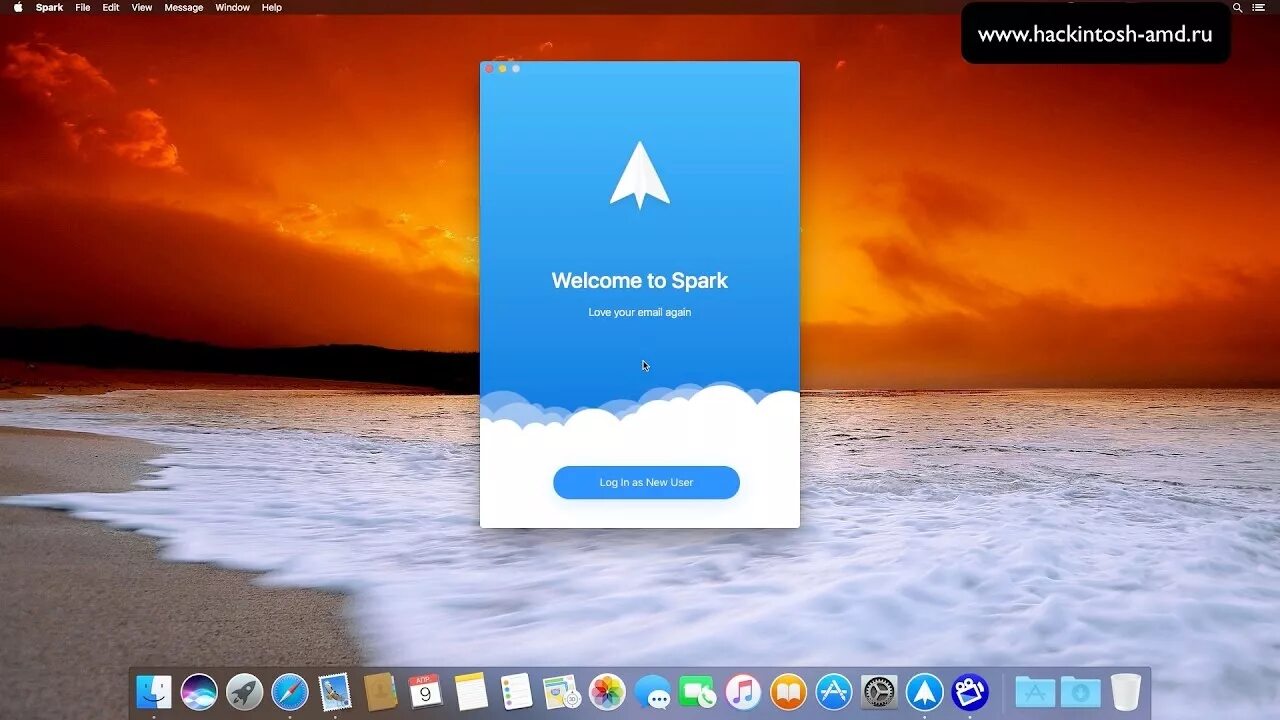The width and height of the screenshot is (1280, 720).
Task: Open Launchpad rocket icon in Dock
Action: [245, 692]
